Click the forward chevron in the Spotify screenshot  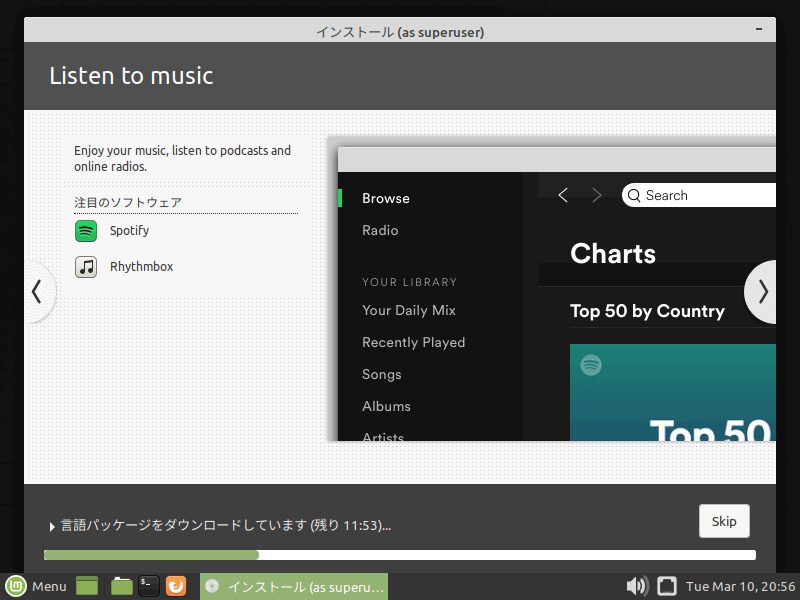[x=596, y=195]
